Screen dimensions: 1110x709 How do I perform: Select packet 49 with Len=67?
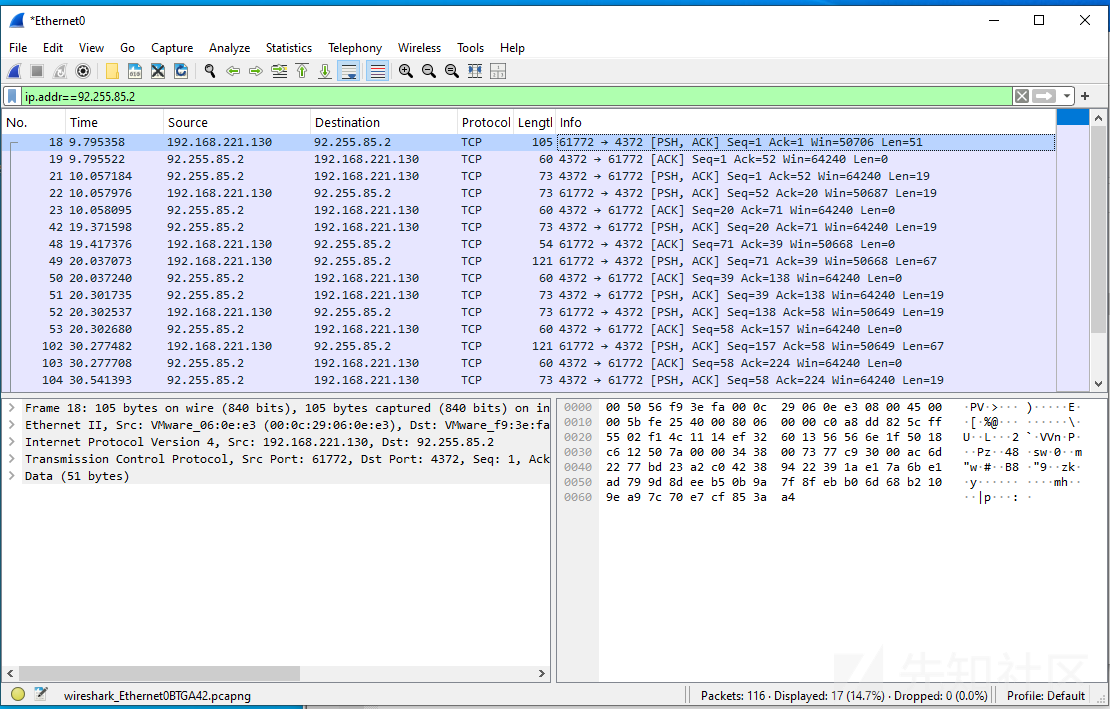click(x=528, y=261)
